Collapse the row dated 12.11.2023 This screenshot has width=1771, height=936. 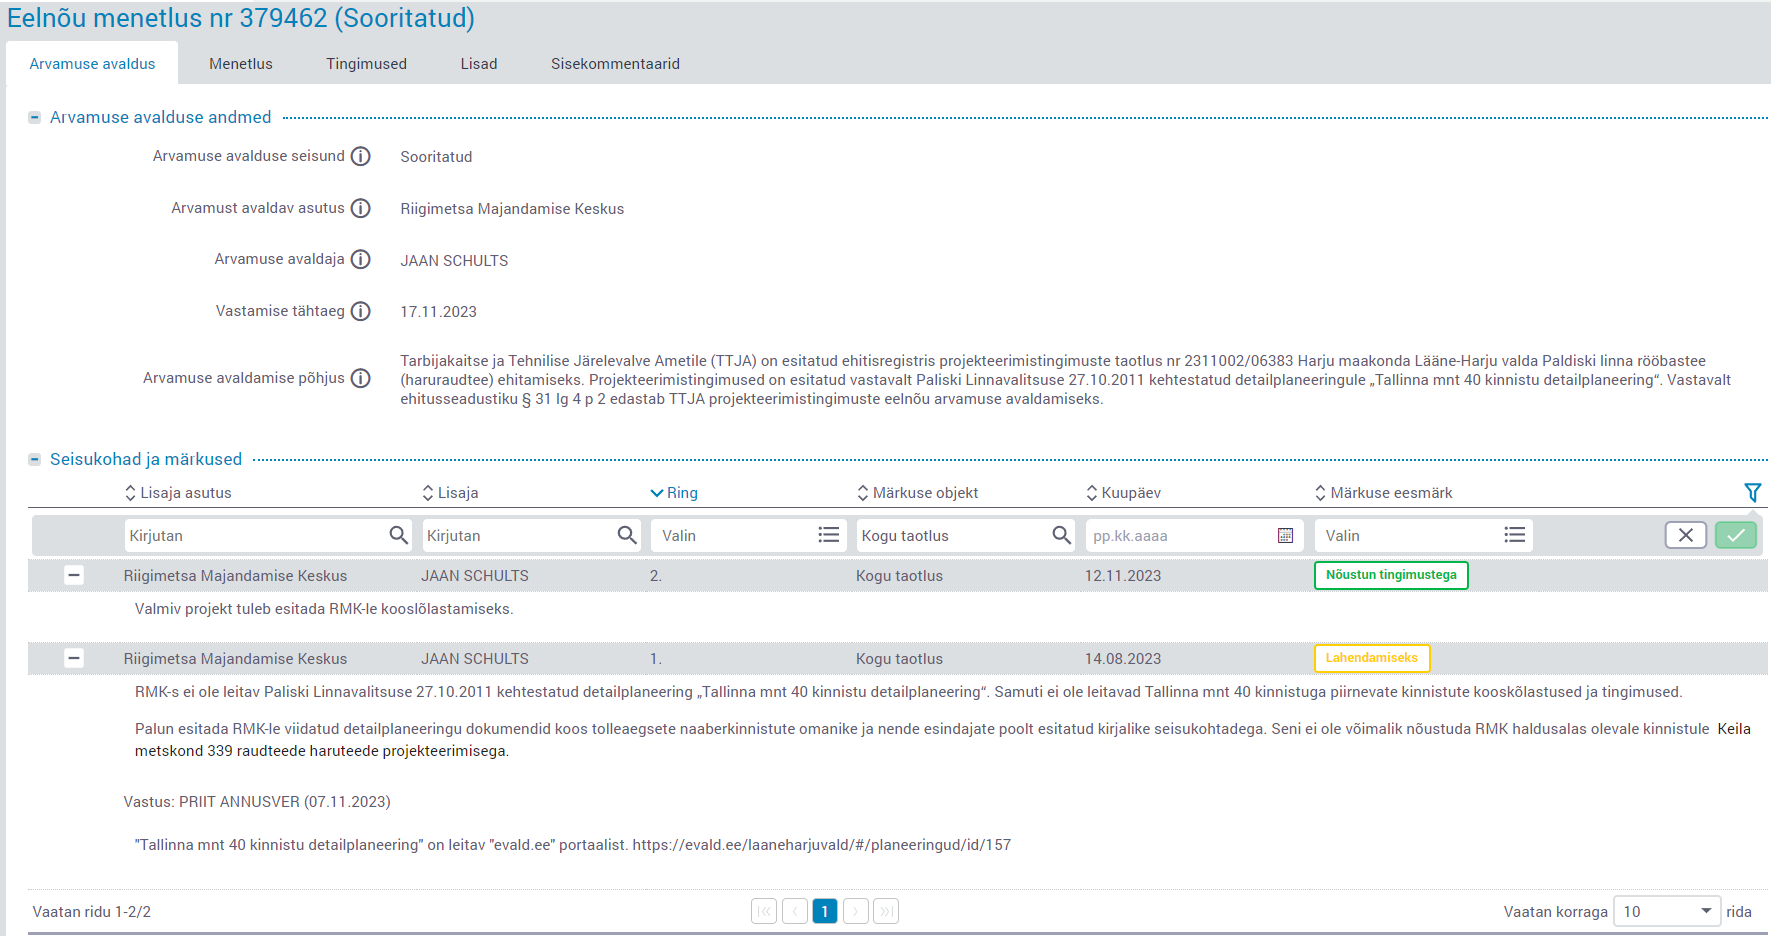(74, 575)
